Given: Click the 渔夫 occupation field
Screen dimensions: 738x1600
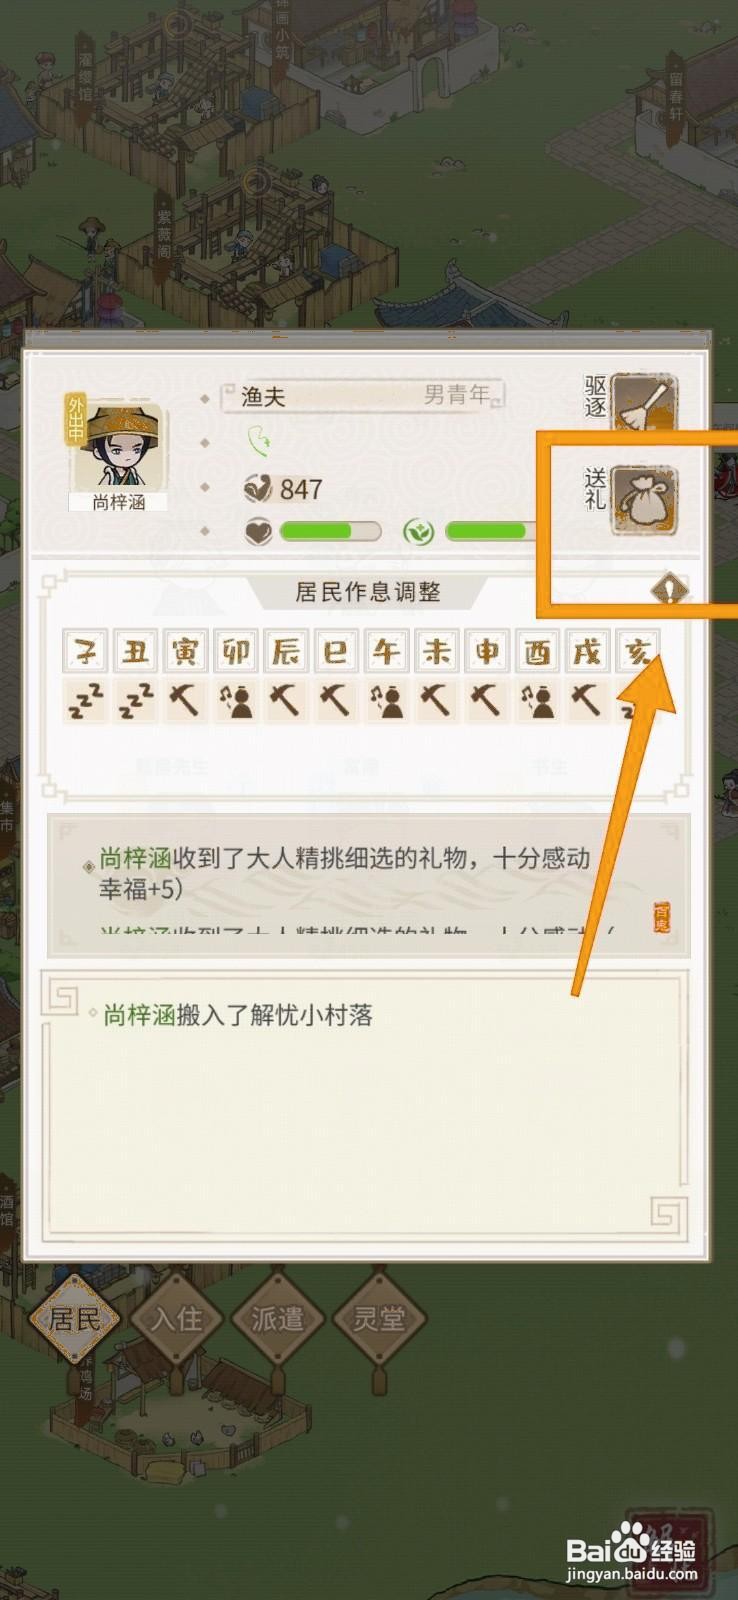Looking at the screenshot, I should pos(362,396).
